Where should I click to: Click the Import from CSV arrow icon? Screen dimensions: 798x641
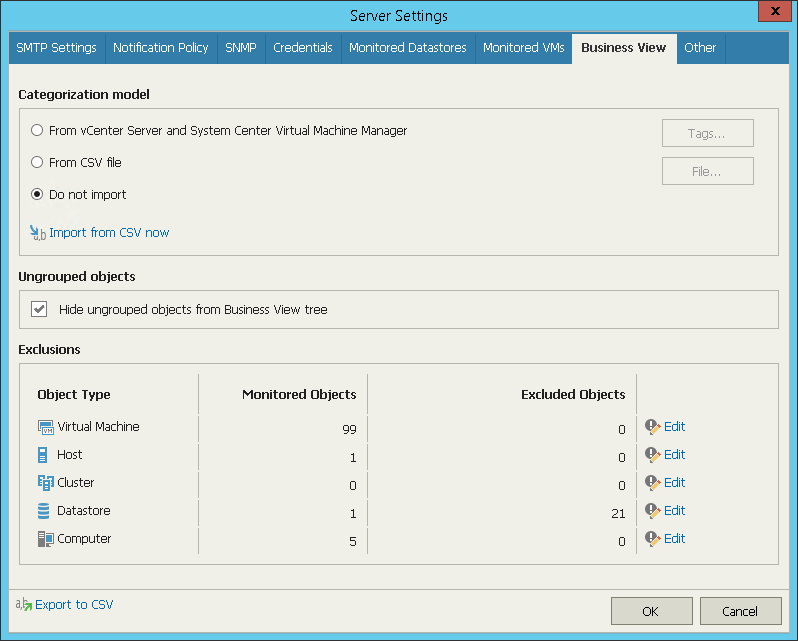point(38,233)
